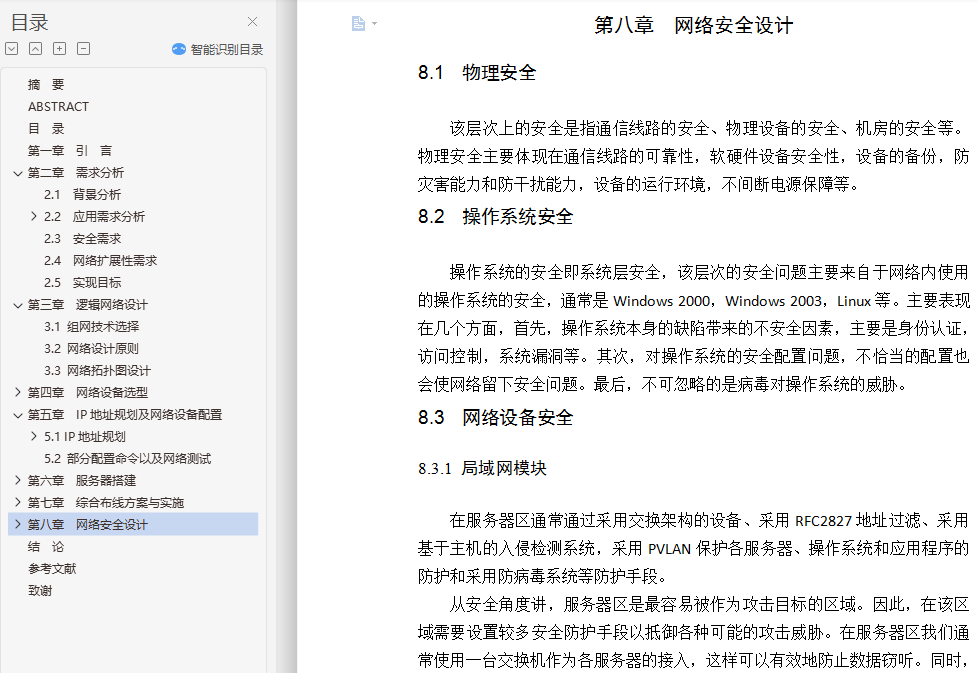Screen dimensions: 977x673
Task: Jump to 3.1 组网技术选择
Action: pos(92,327)
